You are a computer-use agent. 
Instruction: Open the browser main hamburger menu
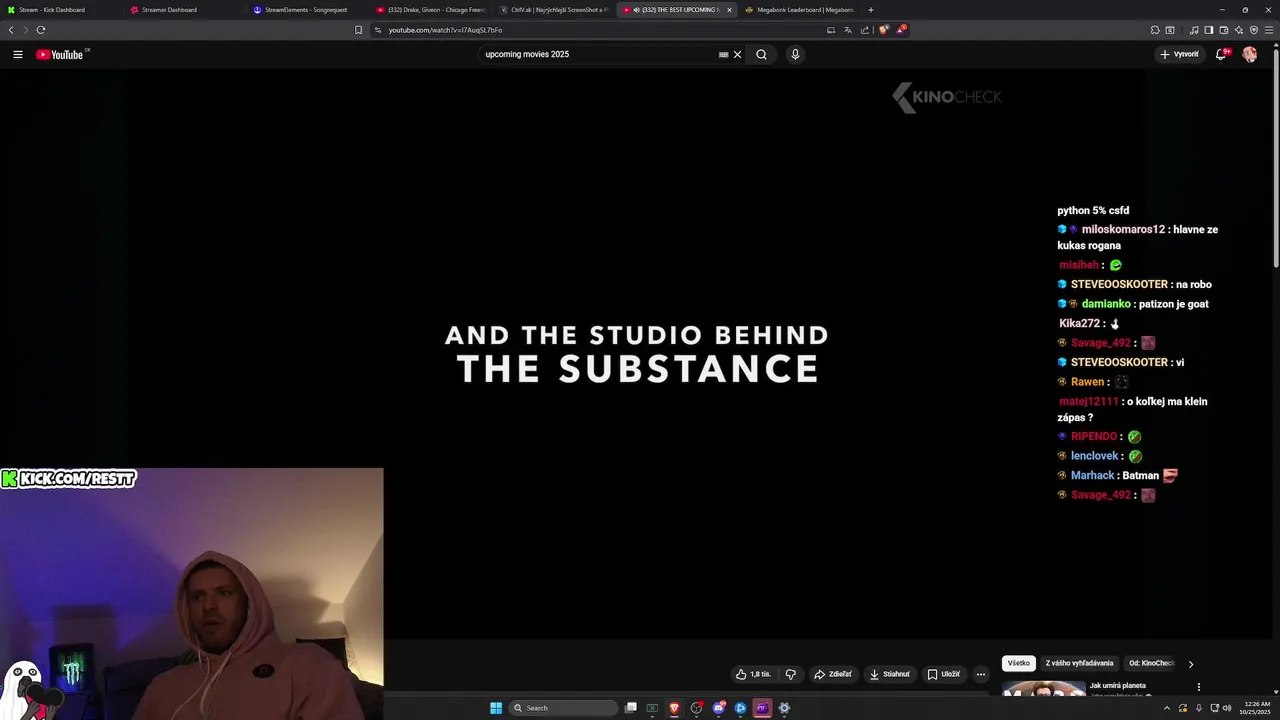click(1269, 30)
